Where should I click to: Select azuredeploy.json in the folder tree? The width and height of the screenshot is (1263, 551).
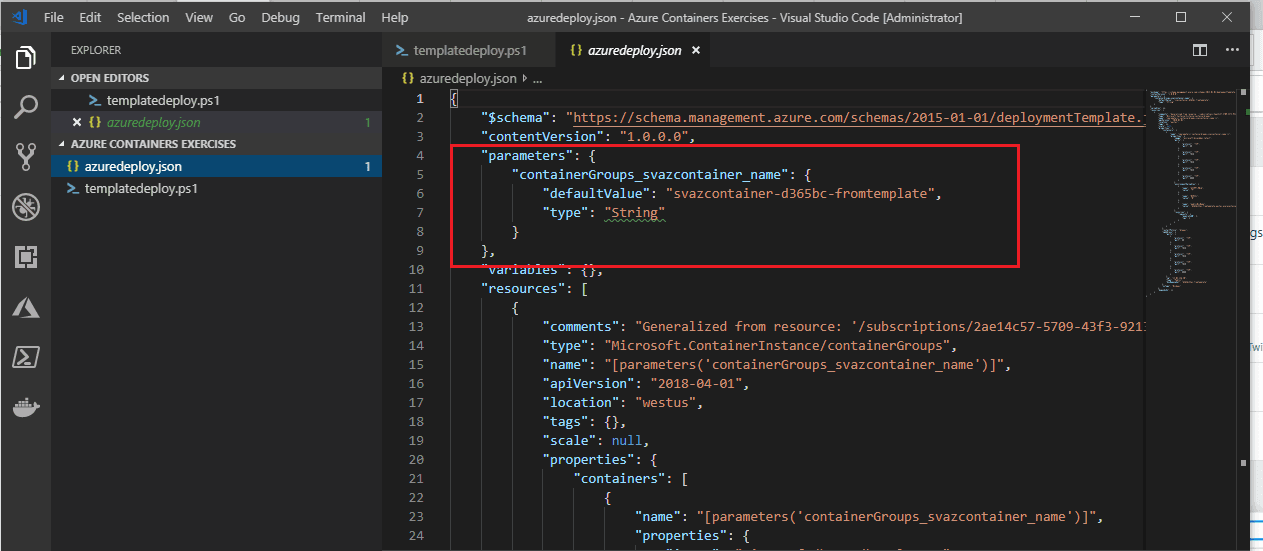tap(216, 167)
